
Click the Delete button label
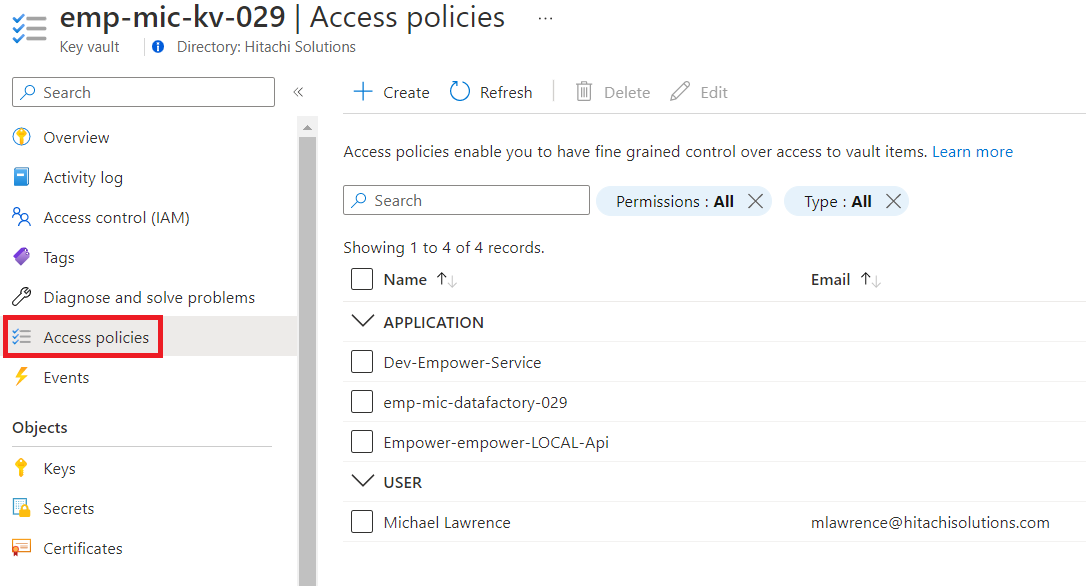(x=627, y=92)
